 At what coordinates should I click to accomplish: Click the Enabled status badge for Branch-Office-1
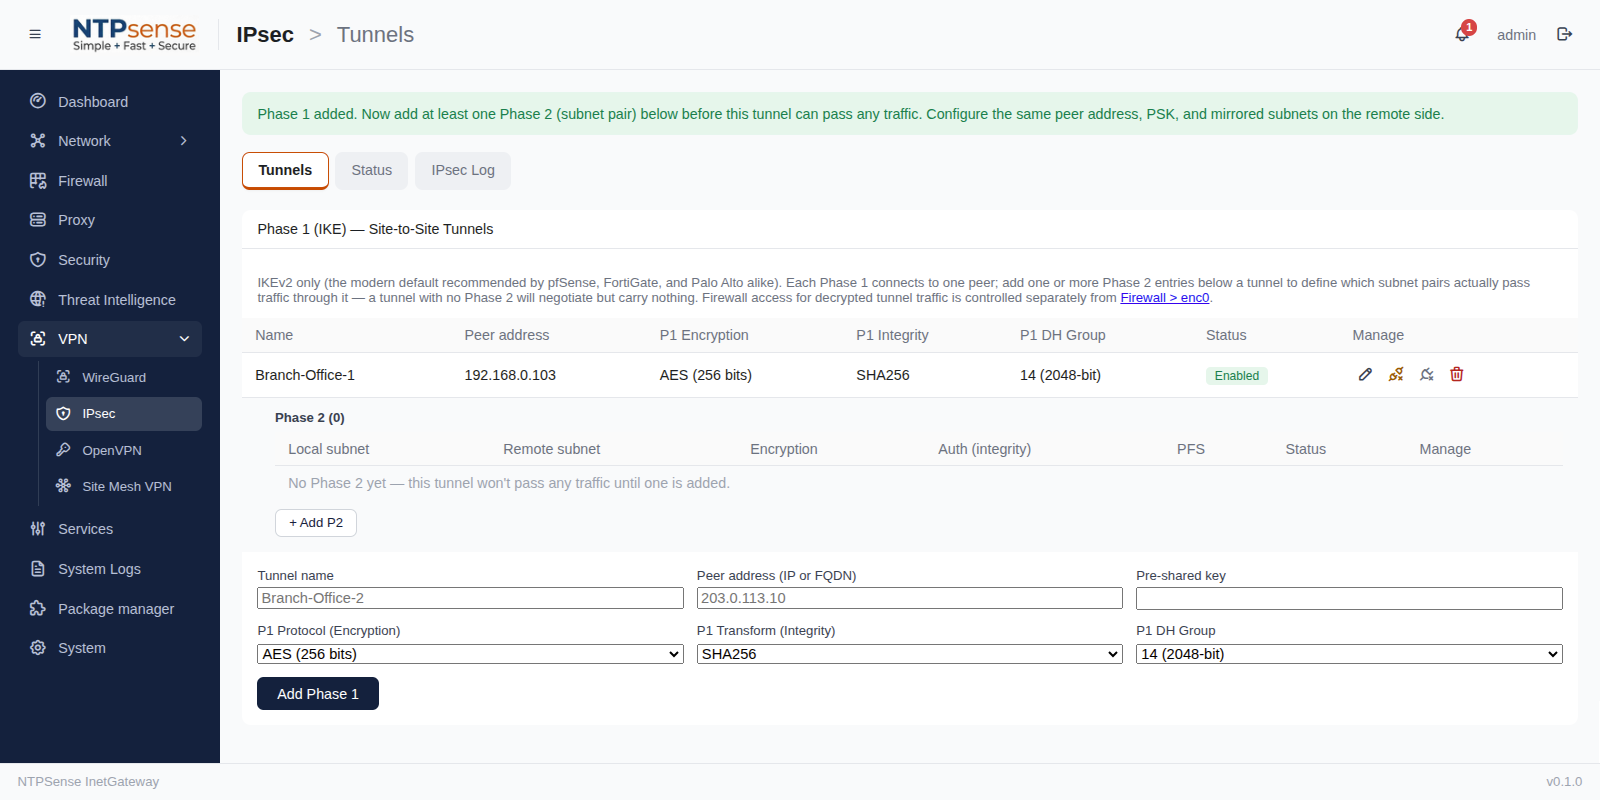[1237, 376]
